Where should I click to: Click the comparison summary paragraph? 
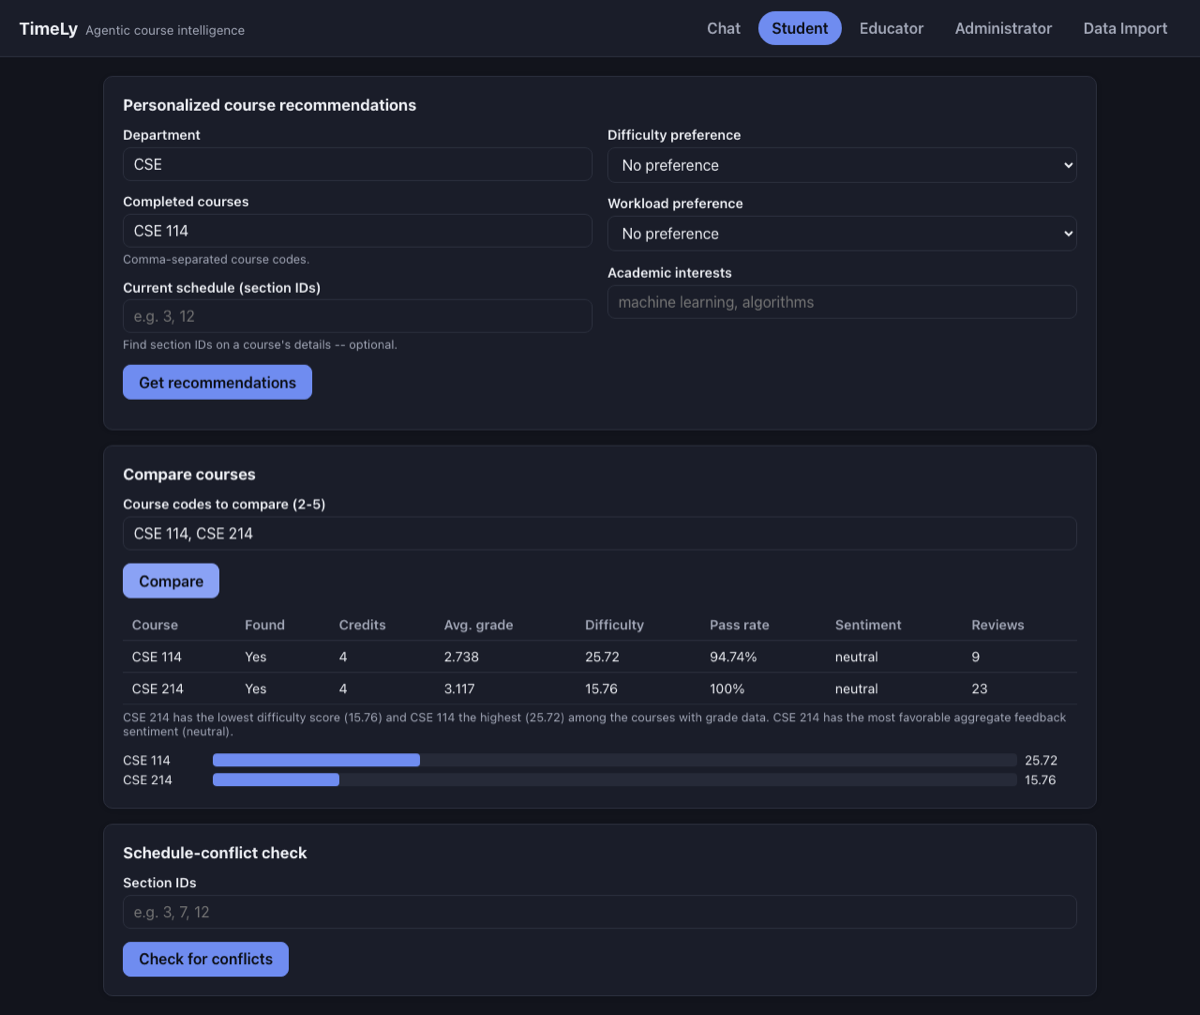point(595,724)
